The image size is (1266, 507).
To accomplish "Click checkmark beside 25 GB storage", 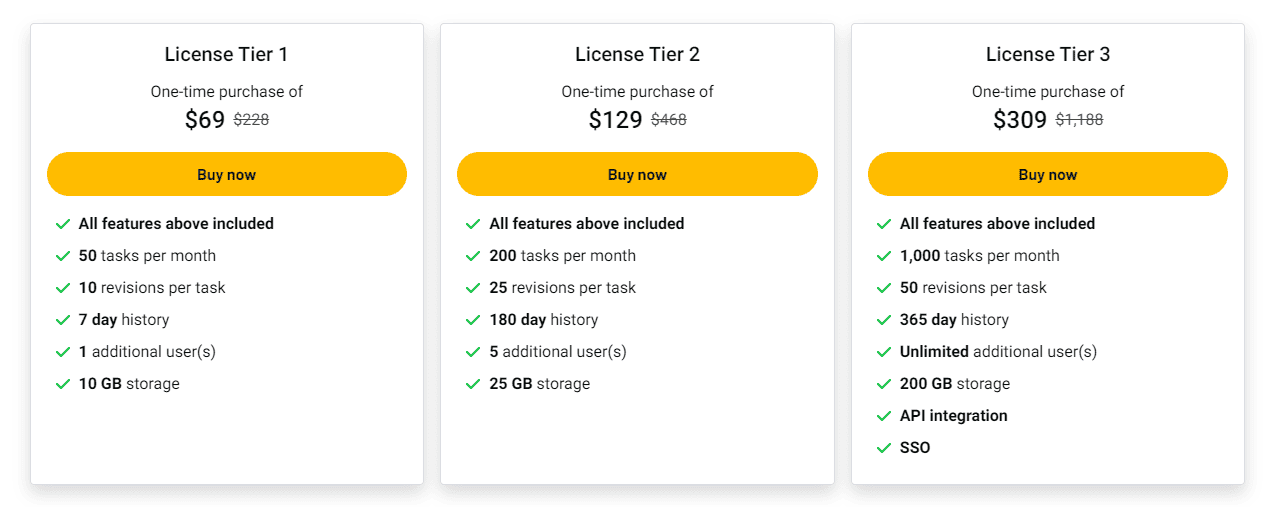I will tap(473, 384).
